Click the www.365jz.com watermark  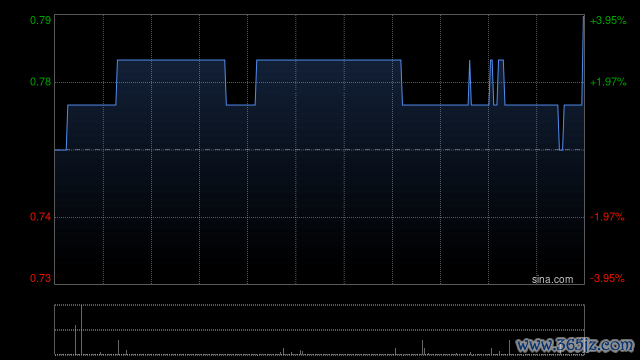(575, 345)
